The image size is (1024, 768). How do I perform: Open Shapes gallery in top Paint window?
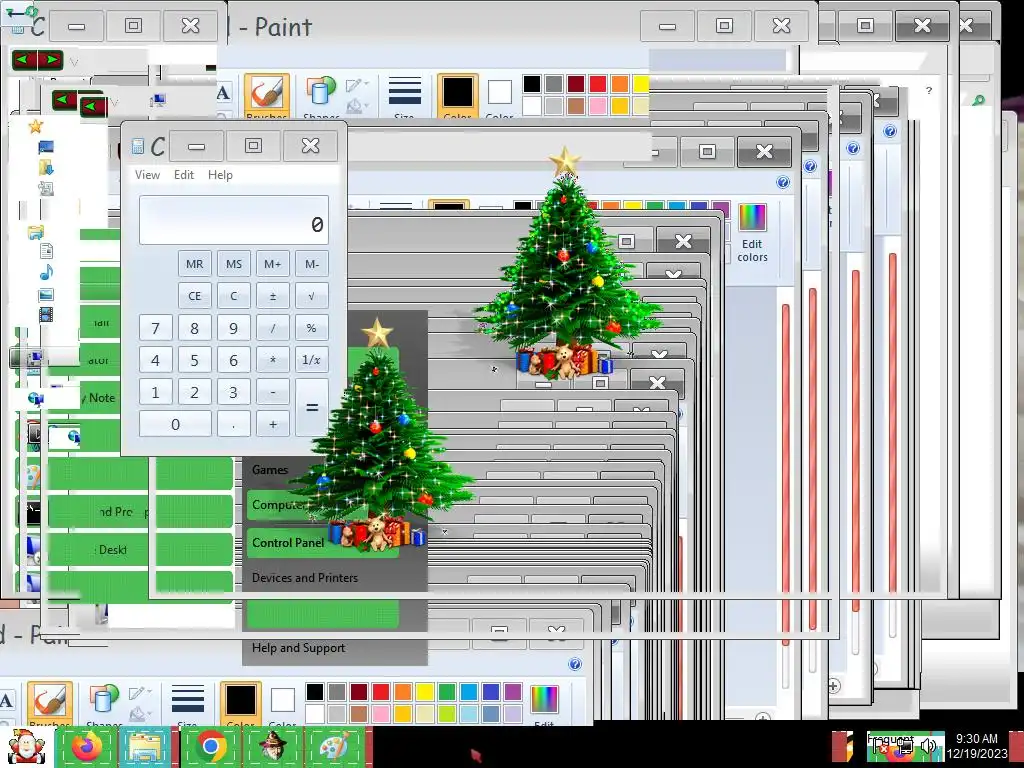pos(320,96)
